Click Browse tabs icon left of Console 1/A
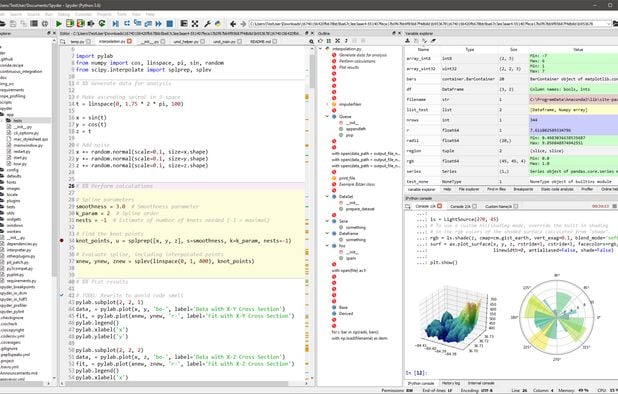Image resolution: width=618 pixels, height=394 pixels. pyautogui.click(x=408, y=206)
